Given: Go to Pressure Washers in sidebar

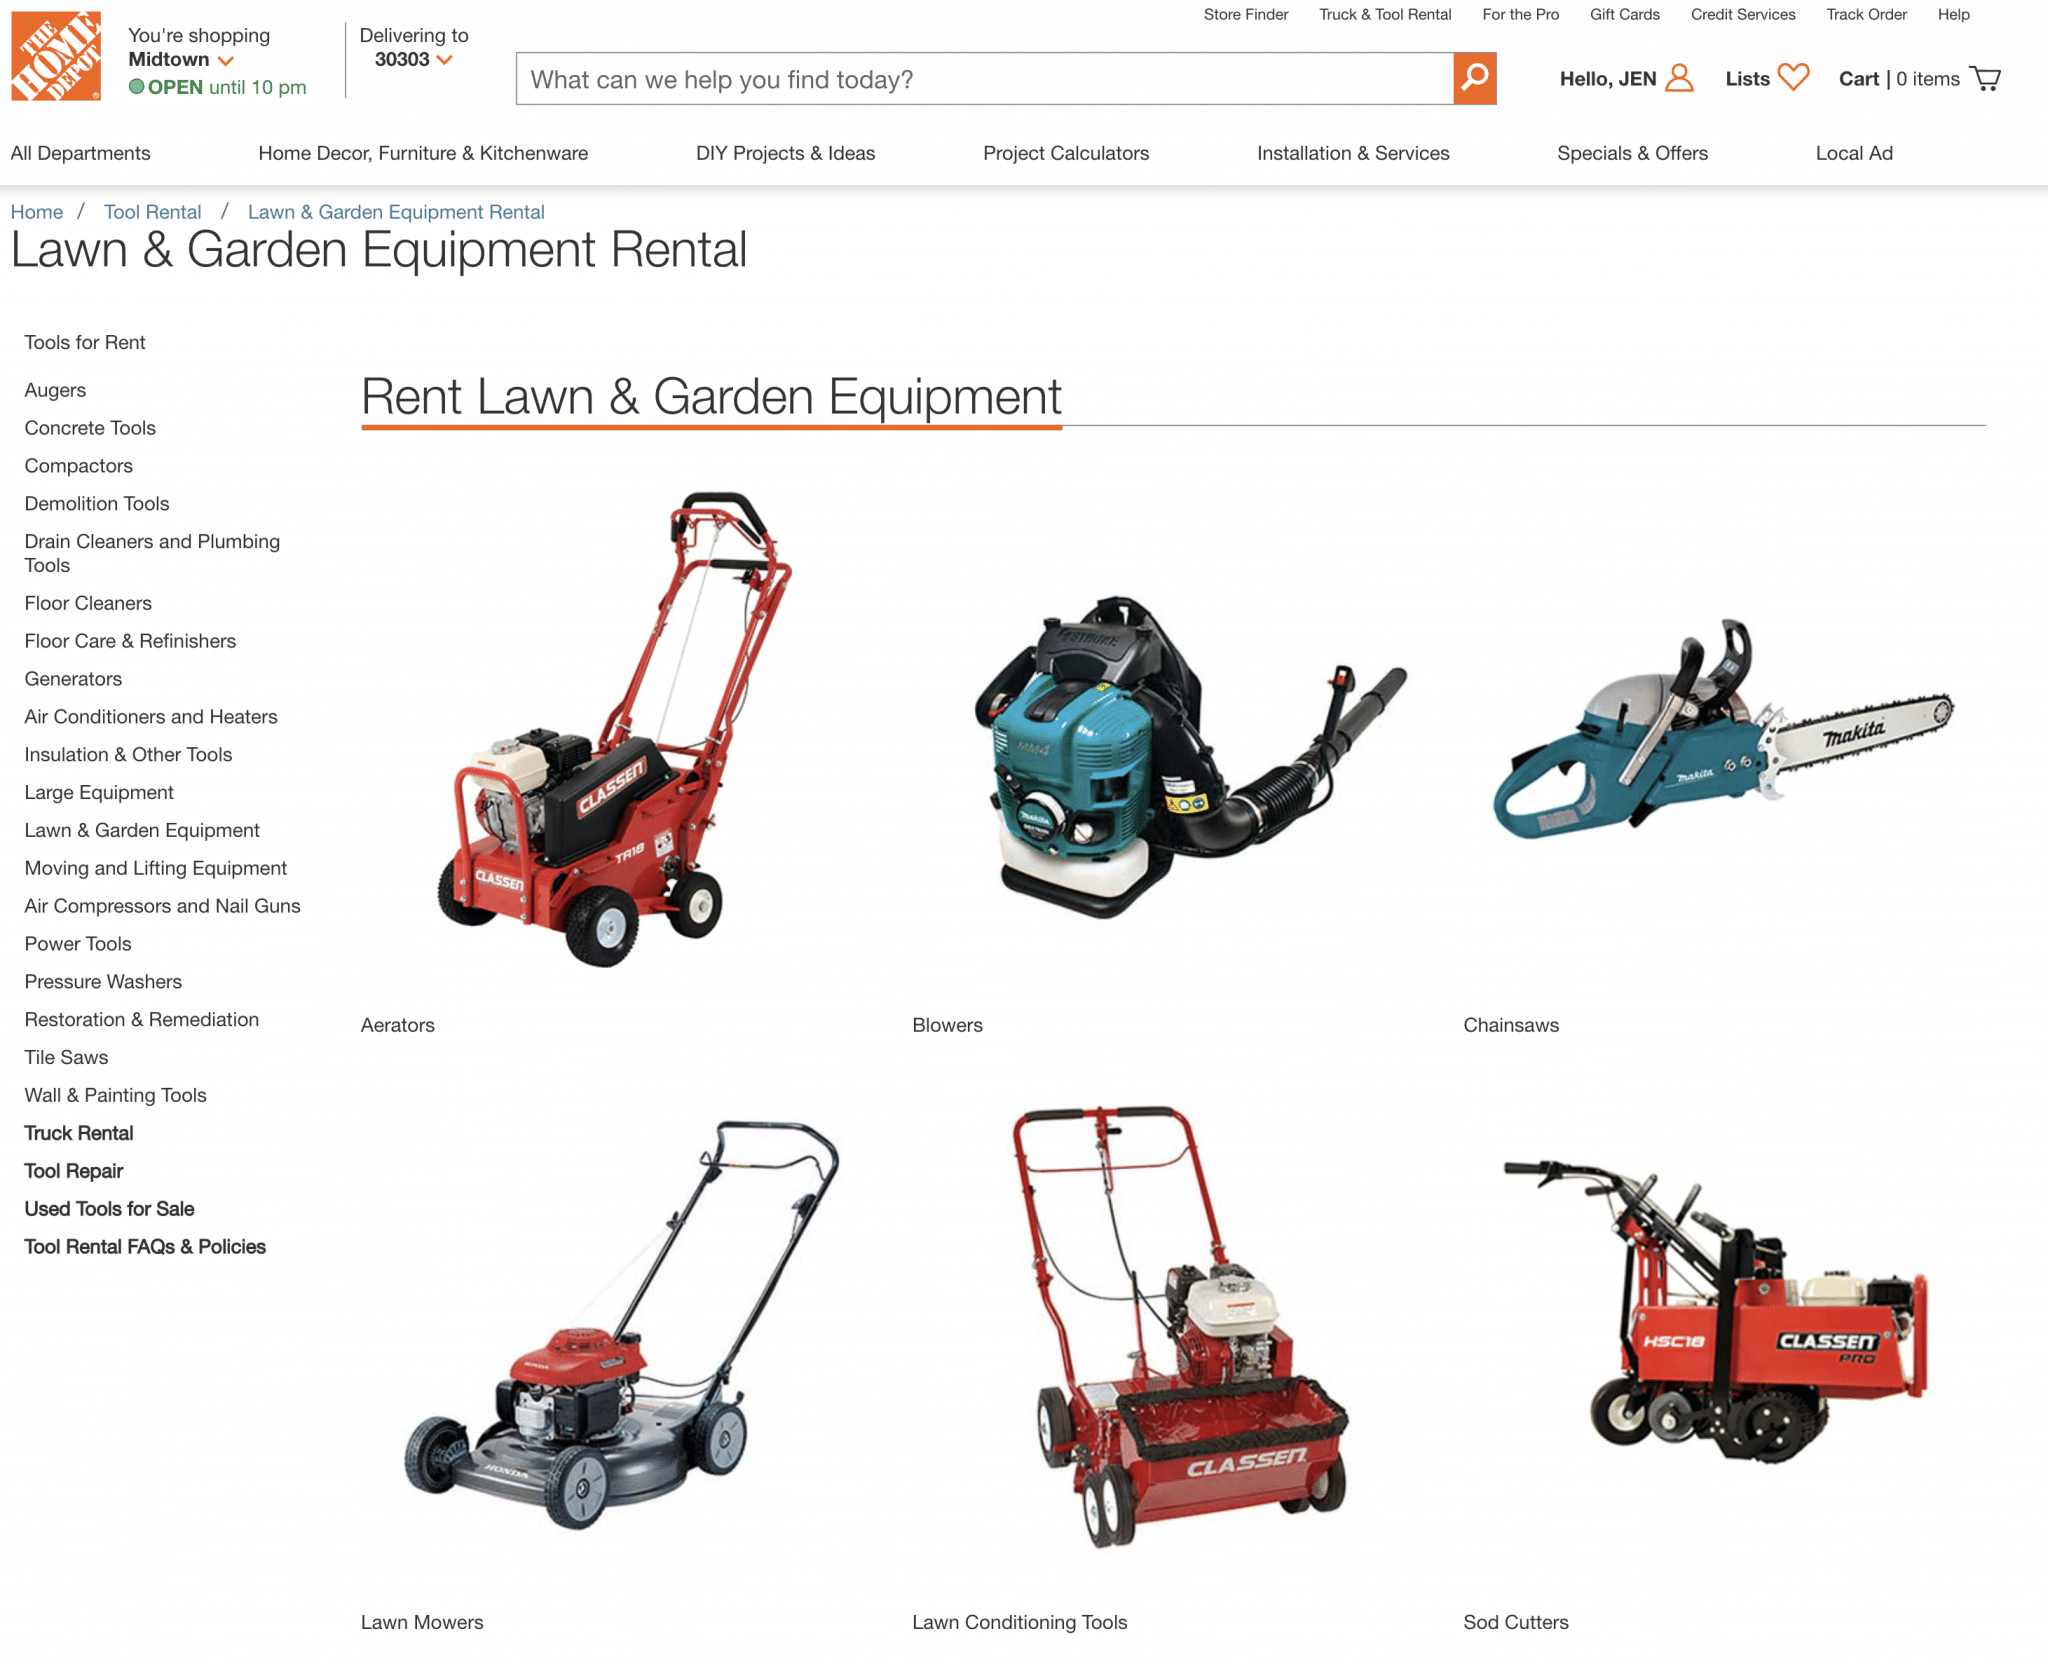Looking at the screenshot, I should click(103, 981).
